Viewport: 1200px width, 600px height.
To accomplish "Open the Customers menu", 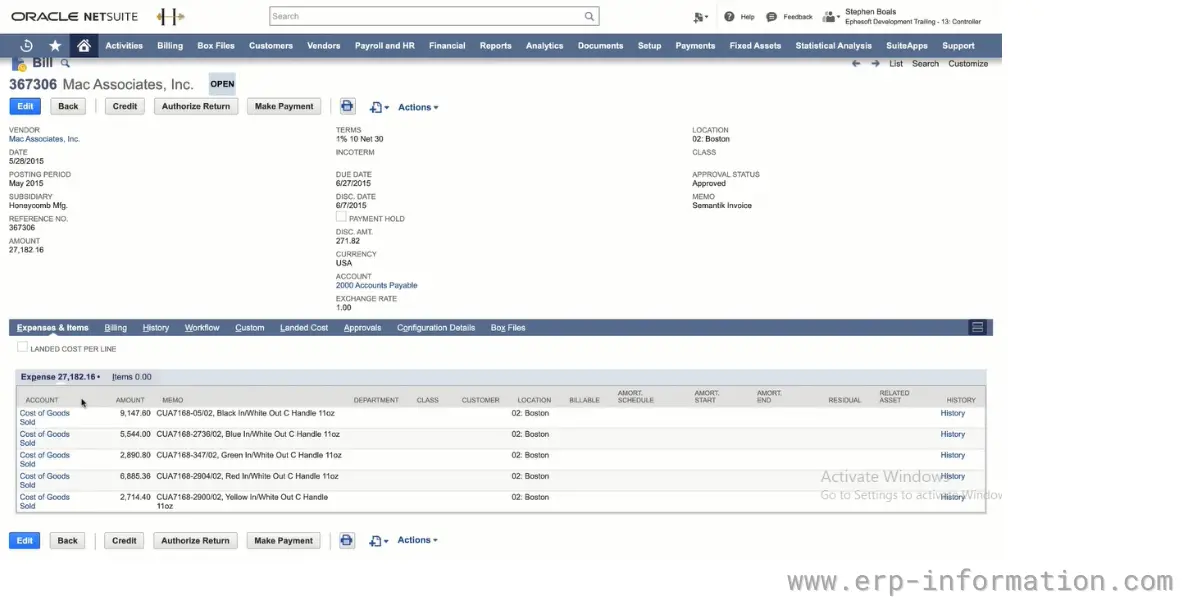I will pyautogui.click(x=271, y=46).
